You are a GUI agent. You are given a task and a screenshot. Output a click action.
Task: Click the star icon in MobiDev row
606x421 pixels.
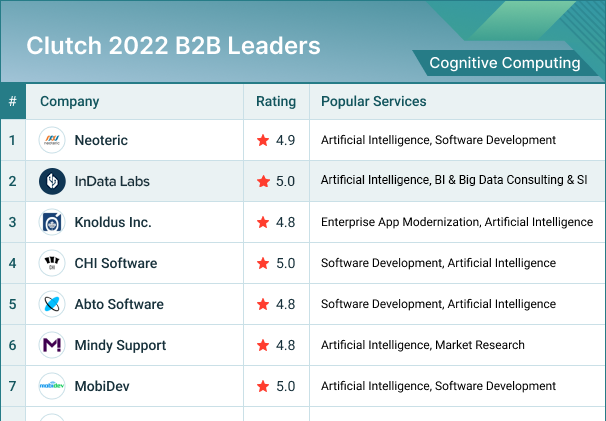[263, 386]
